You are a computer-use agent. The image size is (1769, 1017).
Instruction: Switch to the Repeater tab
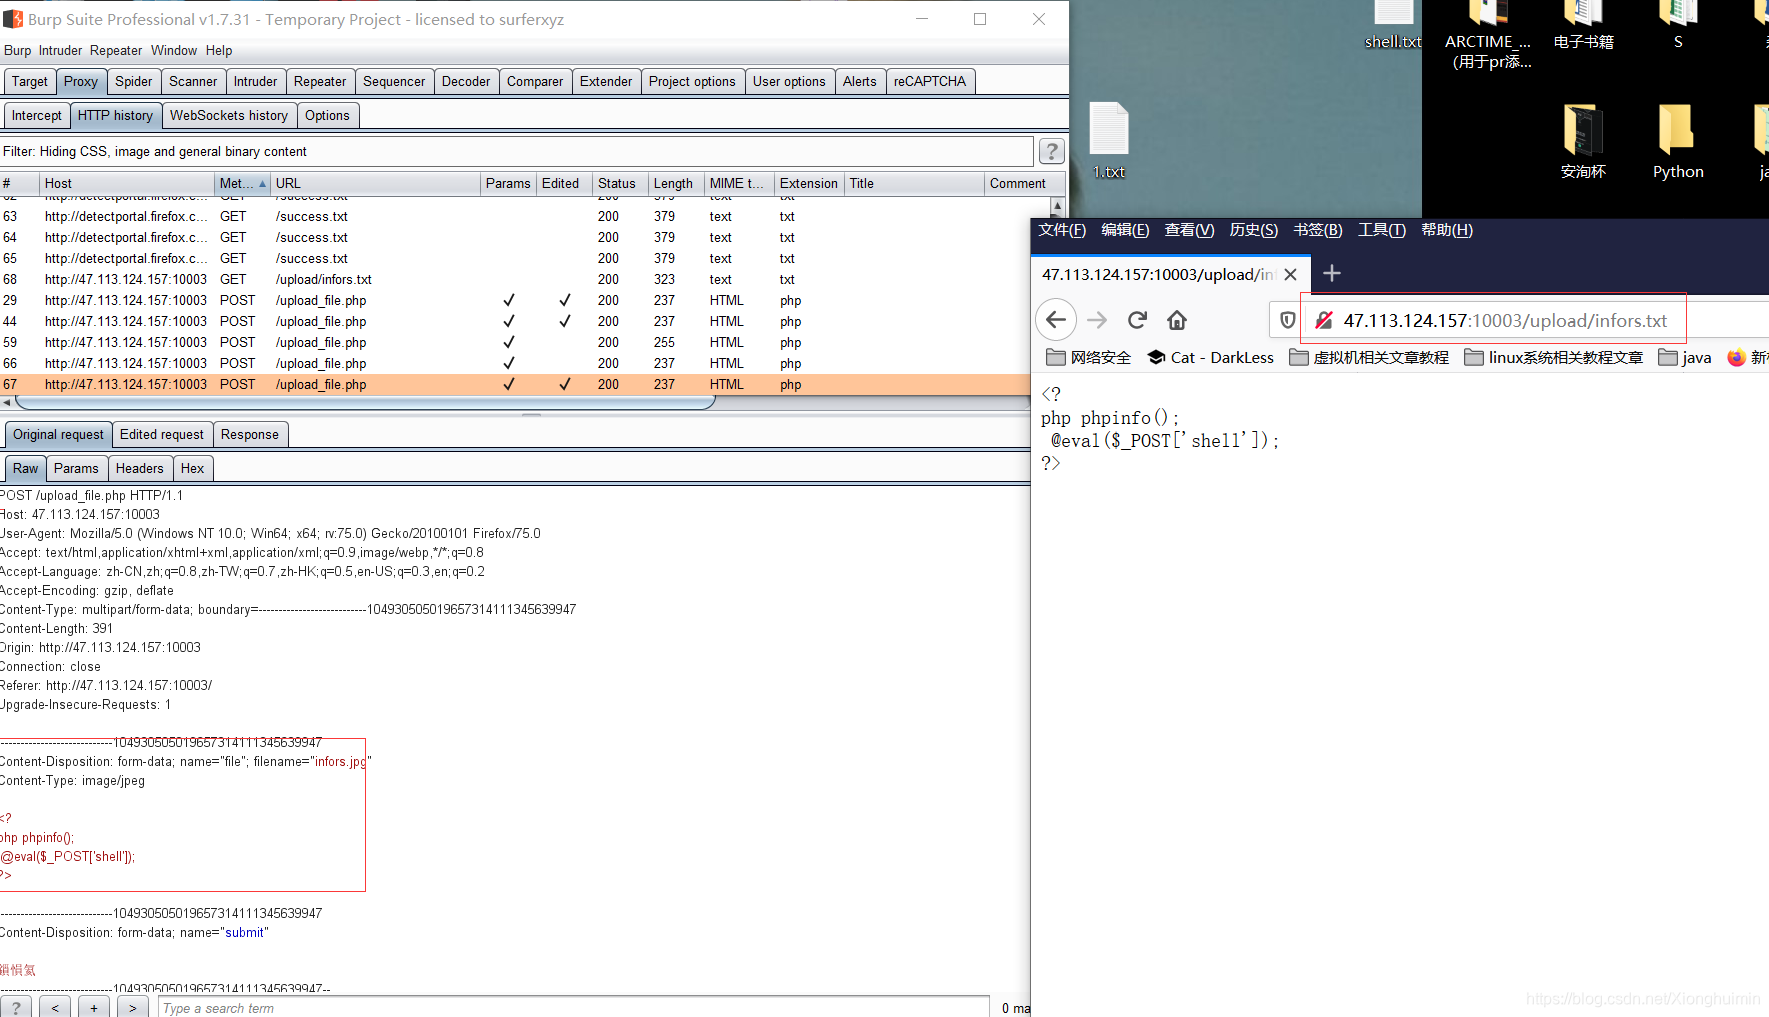coord(320,81)
